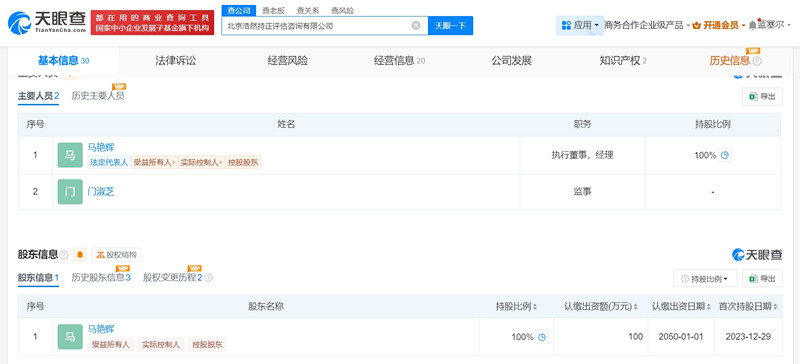800x364 pixels.
Task: Click the 2050-01-01 date cell
Action: tap(681, 337)
